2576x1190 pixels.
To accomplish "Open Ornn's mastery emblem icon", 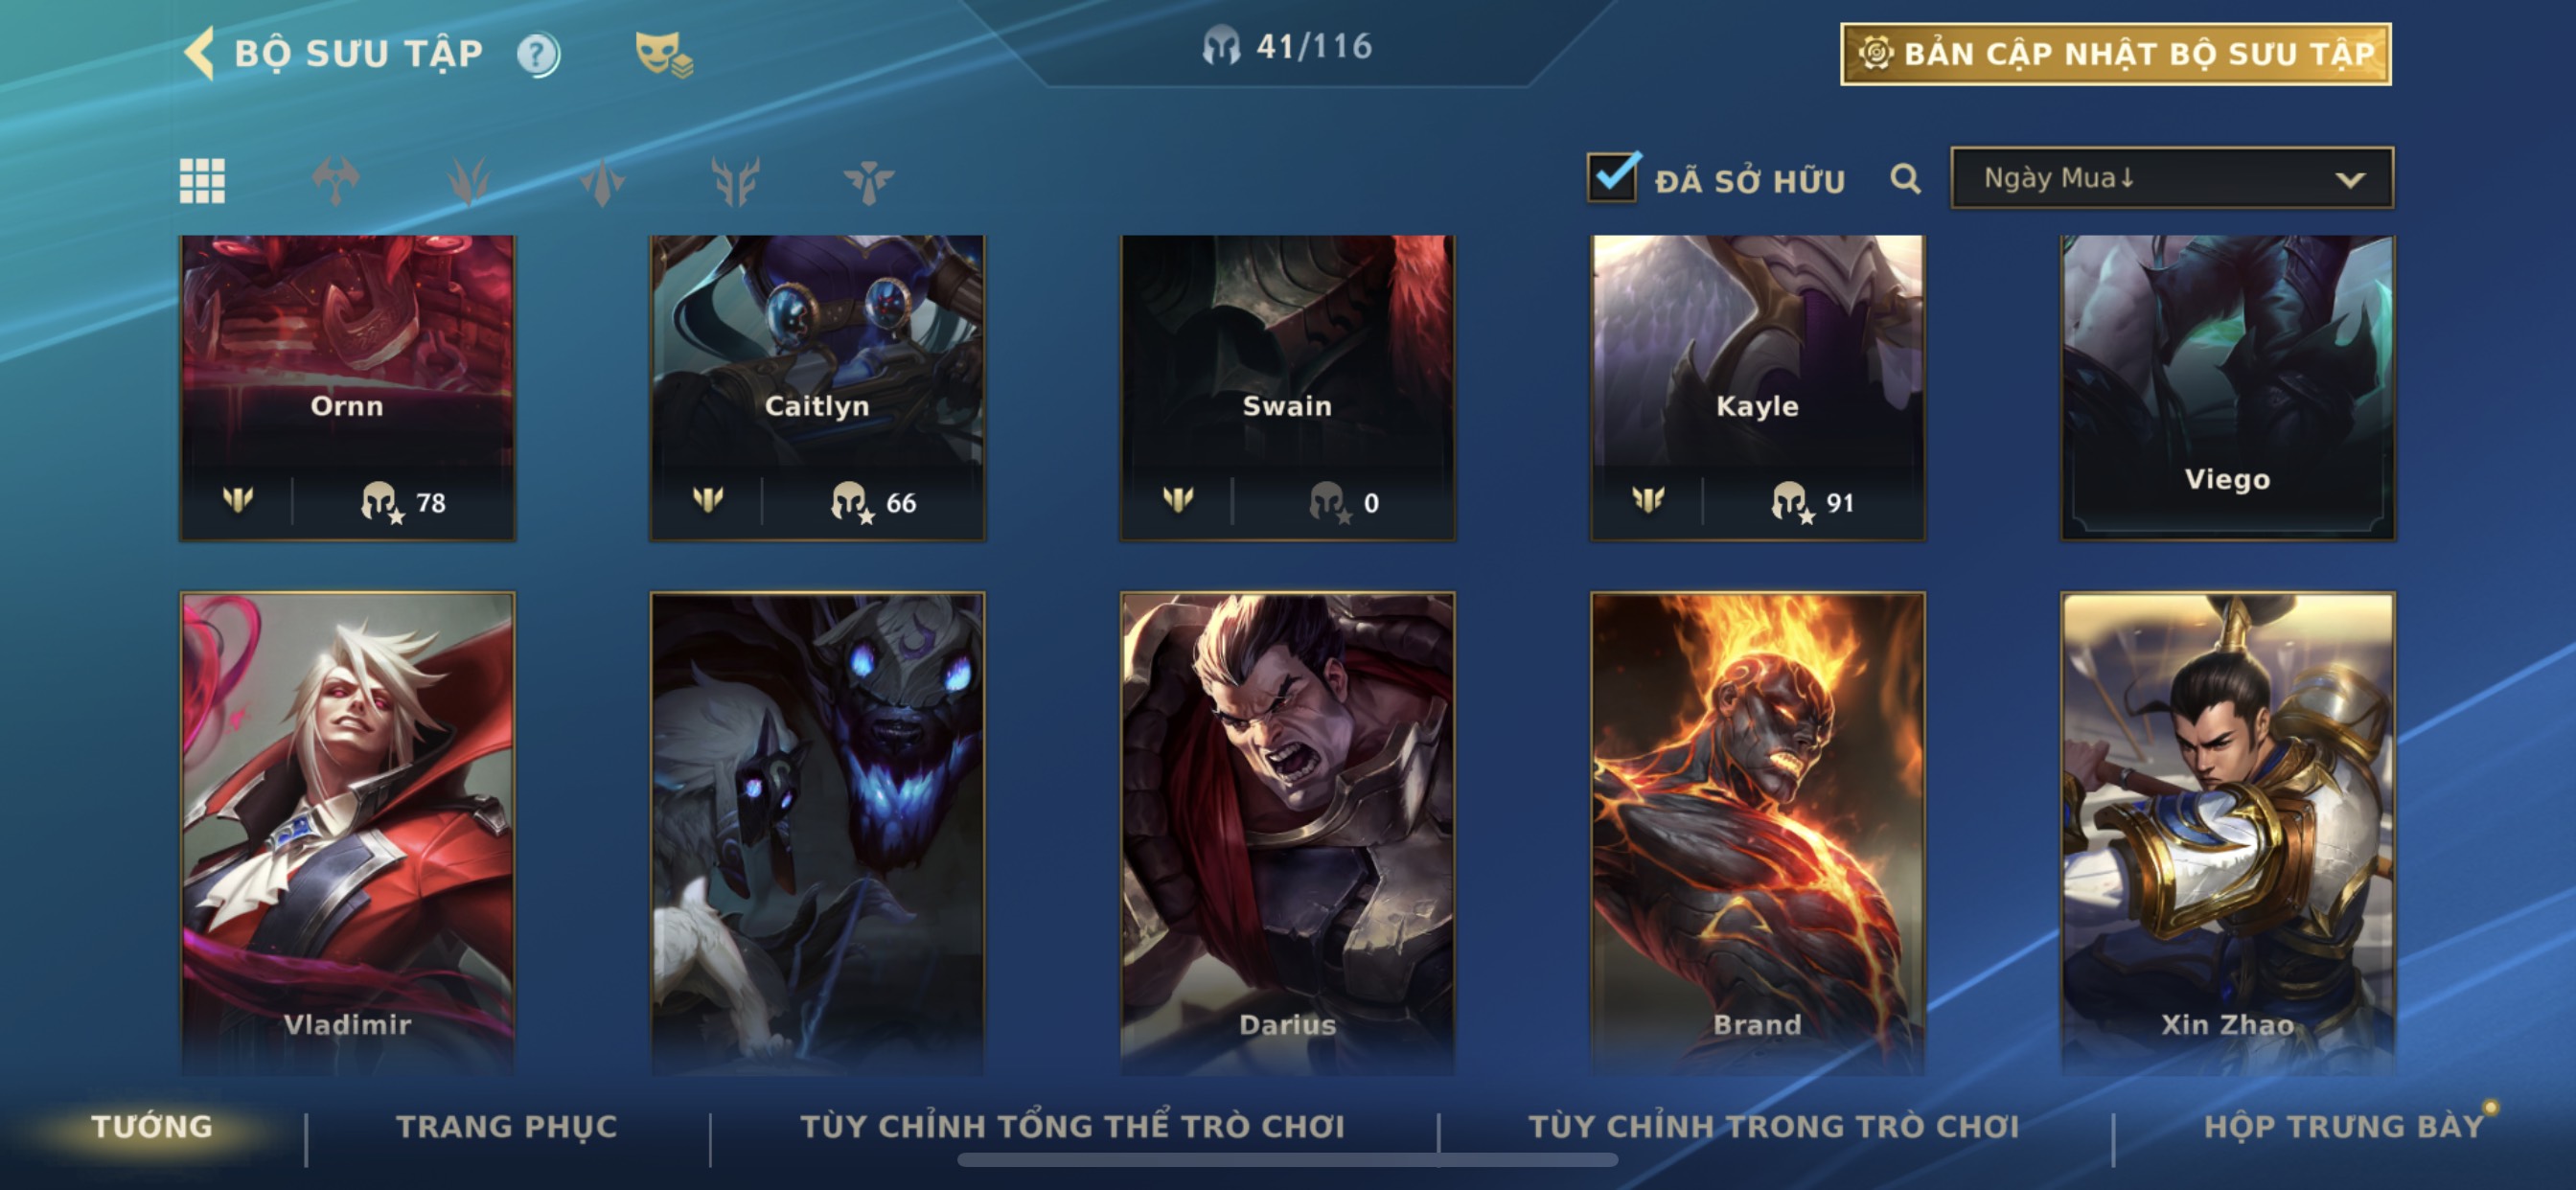I will [238, 499].
